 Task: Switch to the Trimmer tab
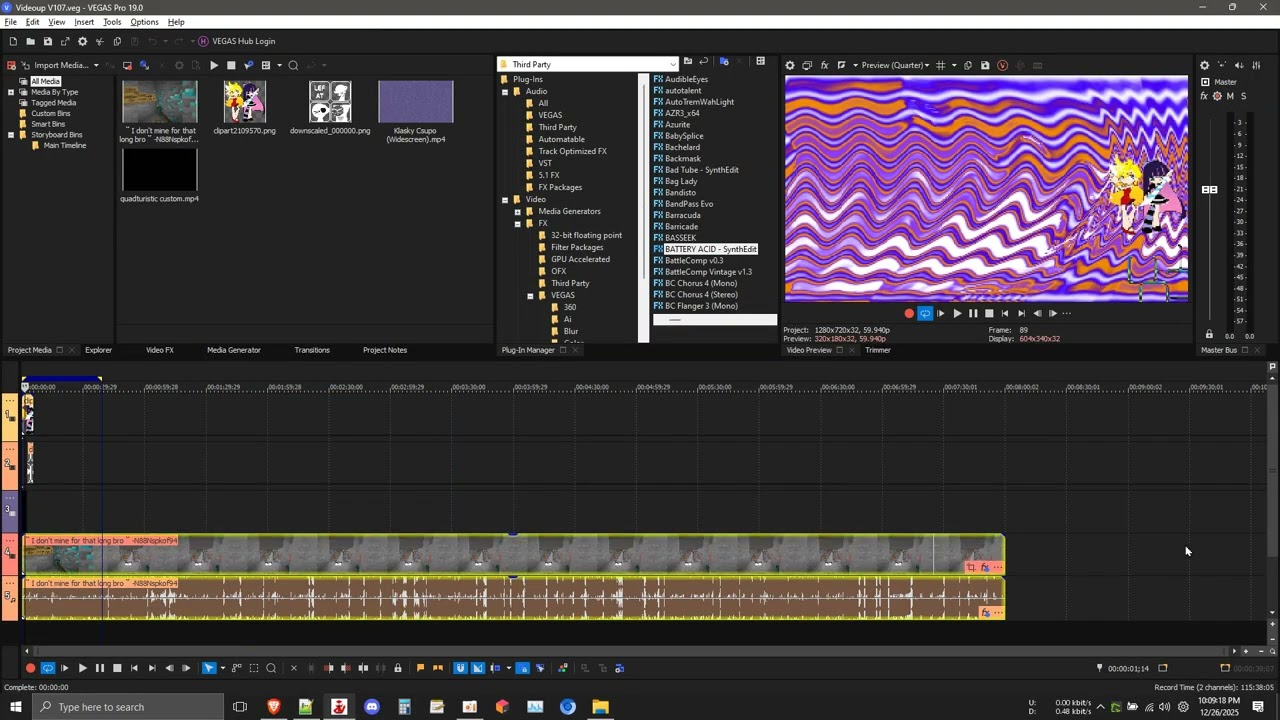[878, 350]
